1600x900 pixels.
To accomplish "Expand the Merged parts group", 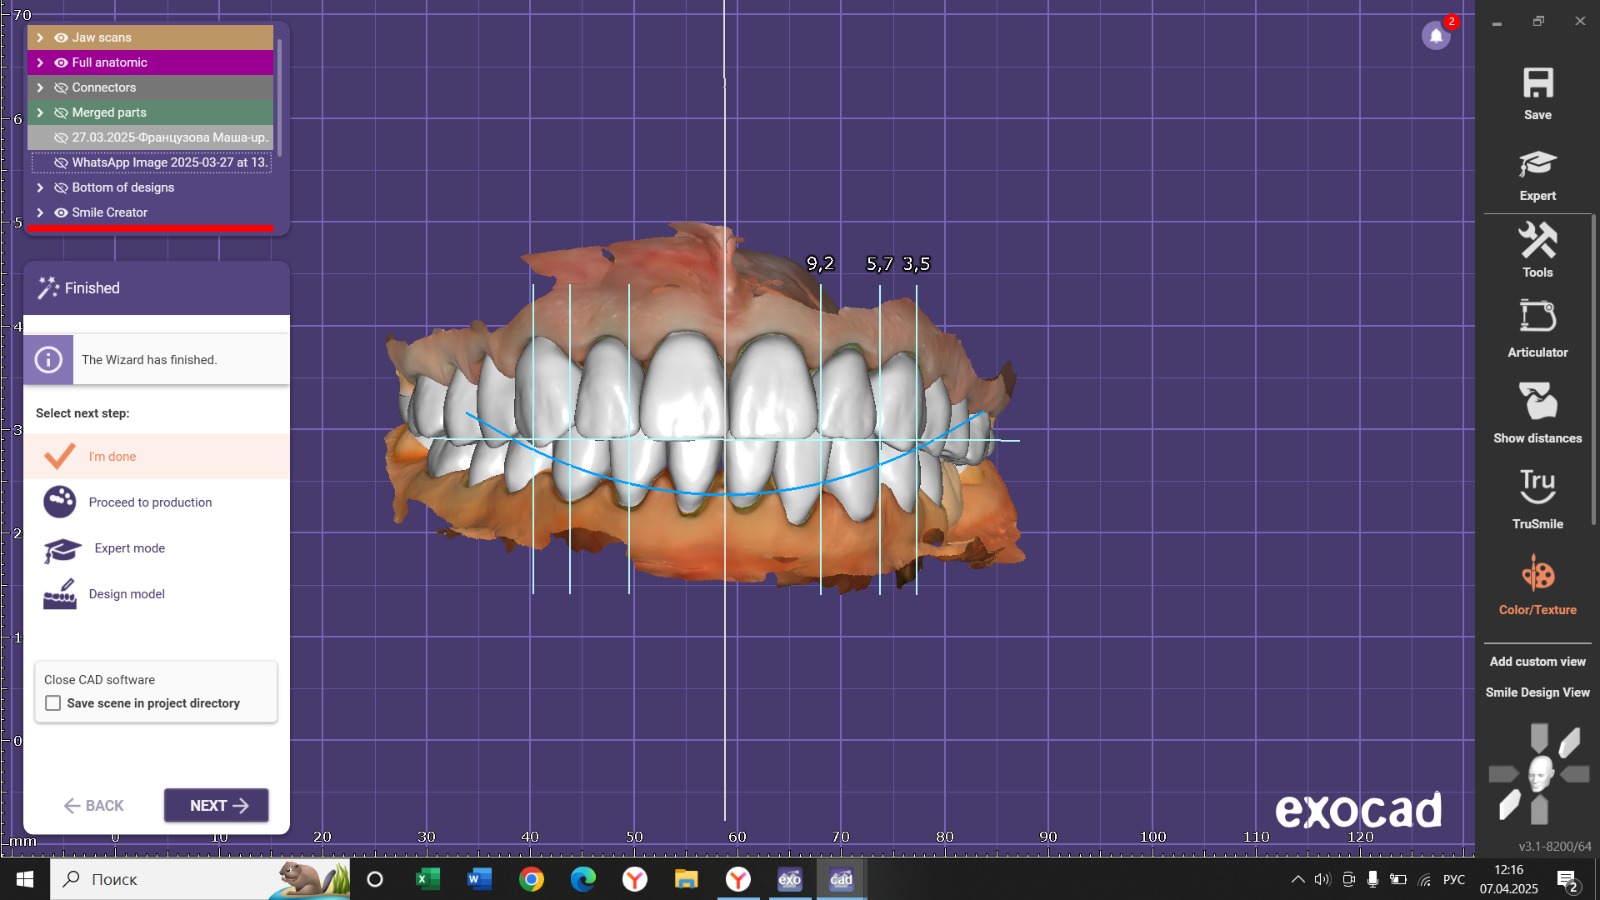I will [40, 113].
